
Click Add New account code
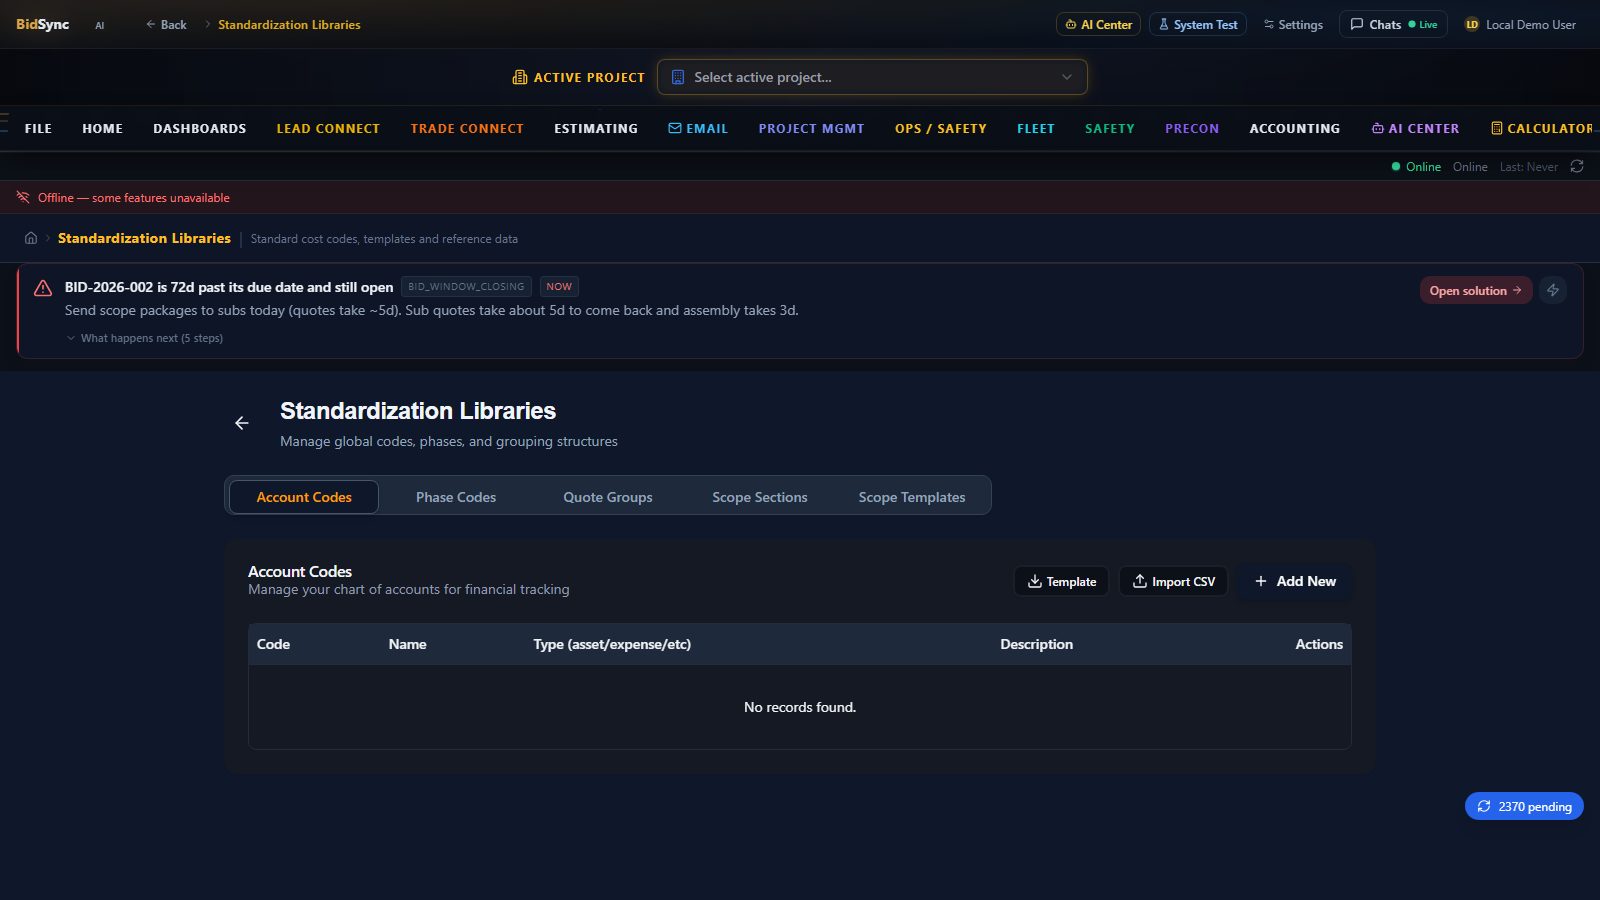click(1295, 581)
